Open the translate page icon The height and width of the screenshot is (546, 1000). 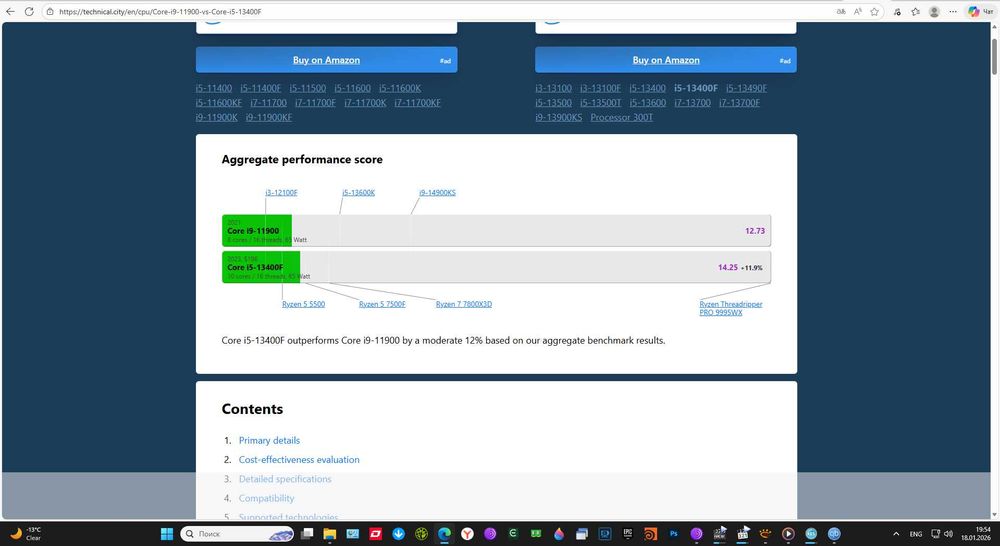[841, 11]
